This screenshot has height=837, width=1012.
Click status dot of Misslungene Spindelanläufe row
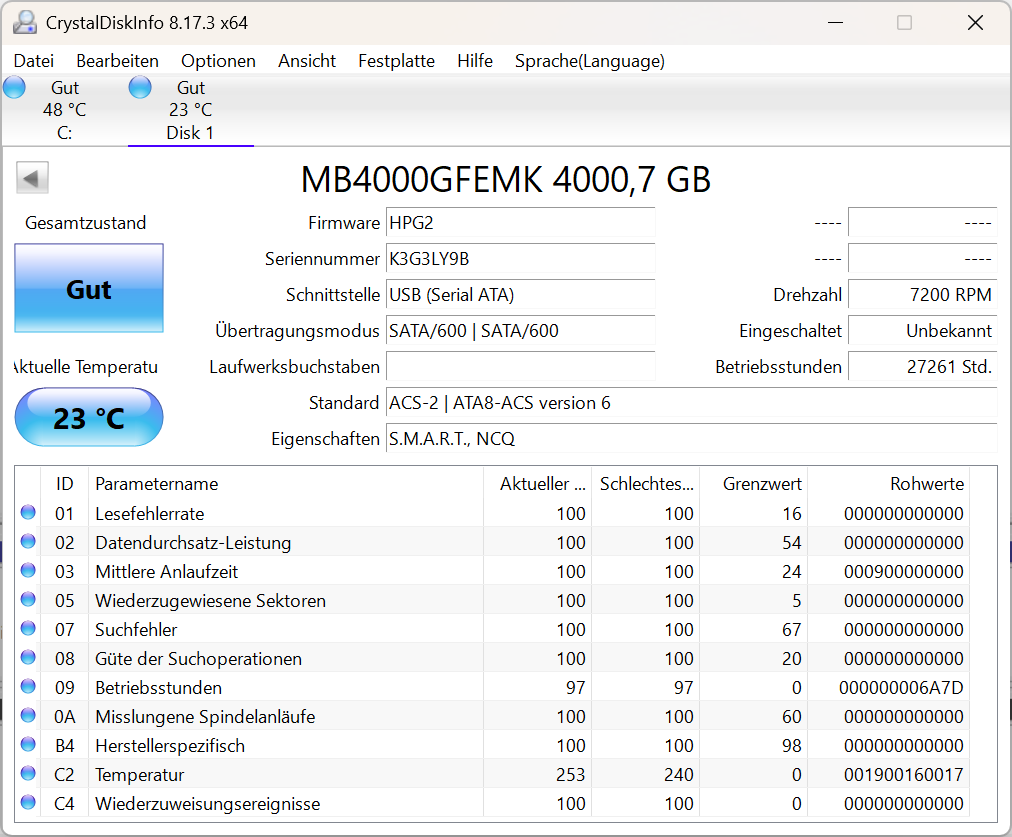[x=28, y=716]
